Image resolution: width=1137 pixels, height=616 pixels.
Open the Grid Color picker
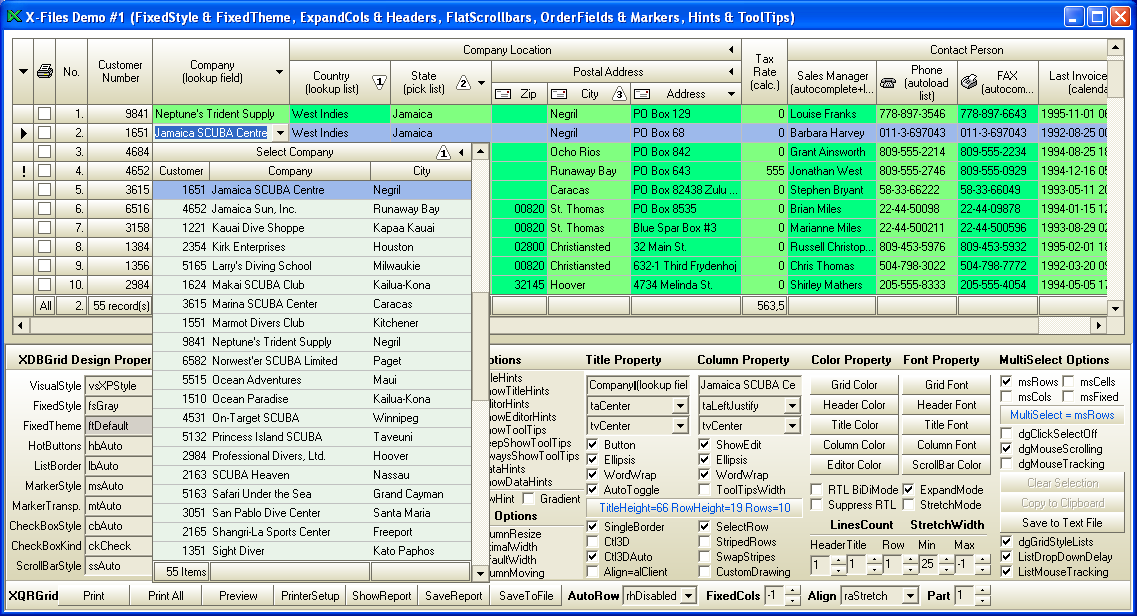[x=854, y=385]
